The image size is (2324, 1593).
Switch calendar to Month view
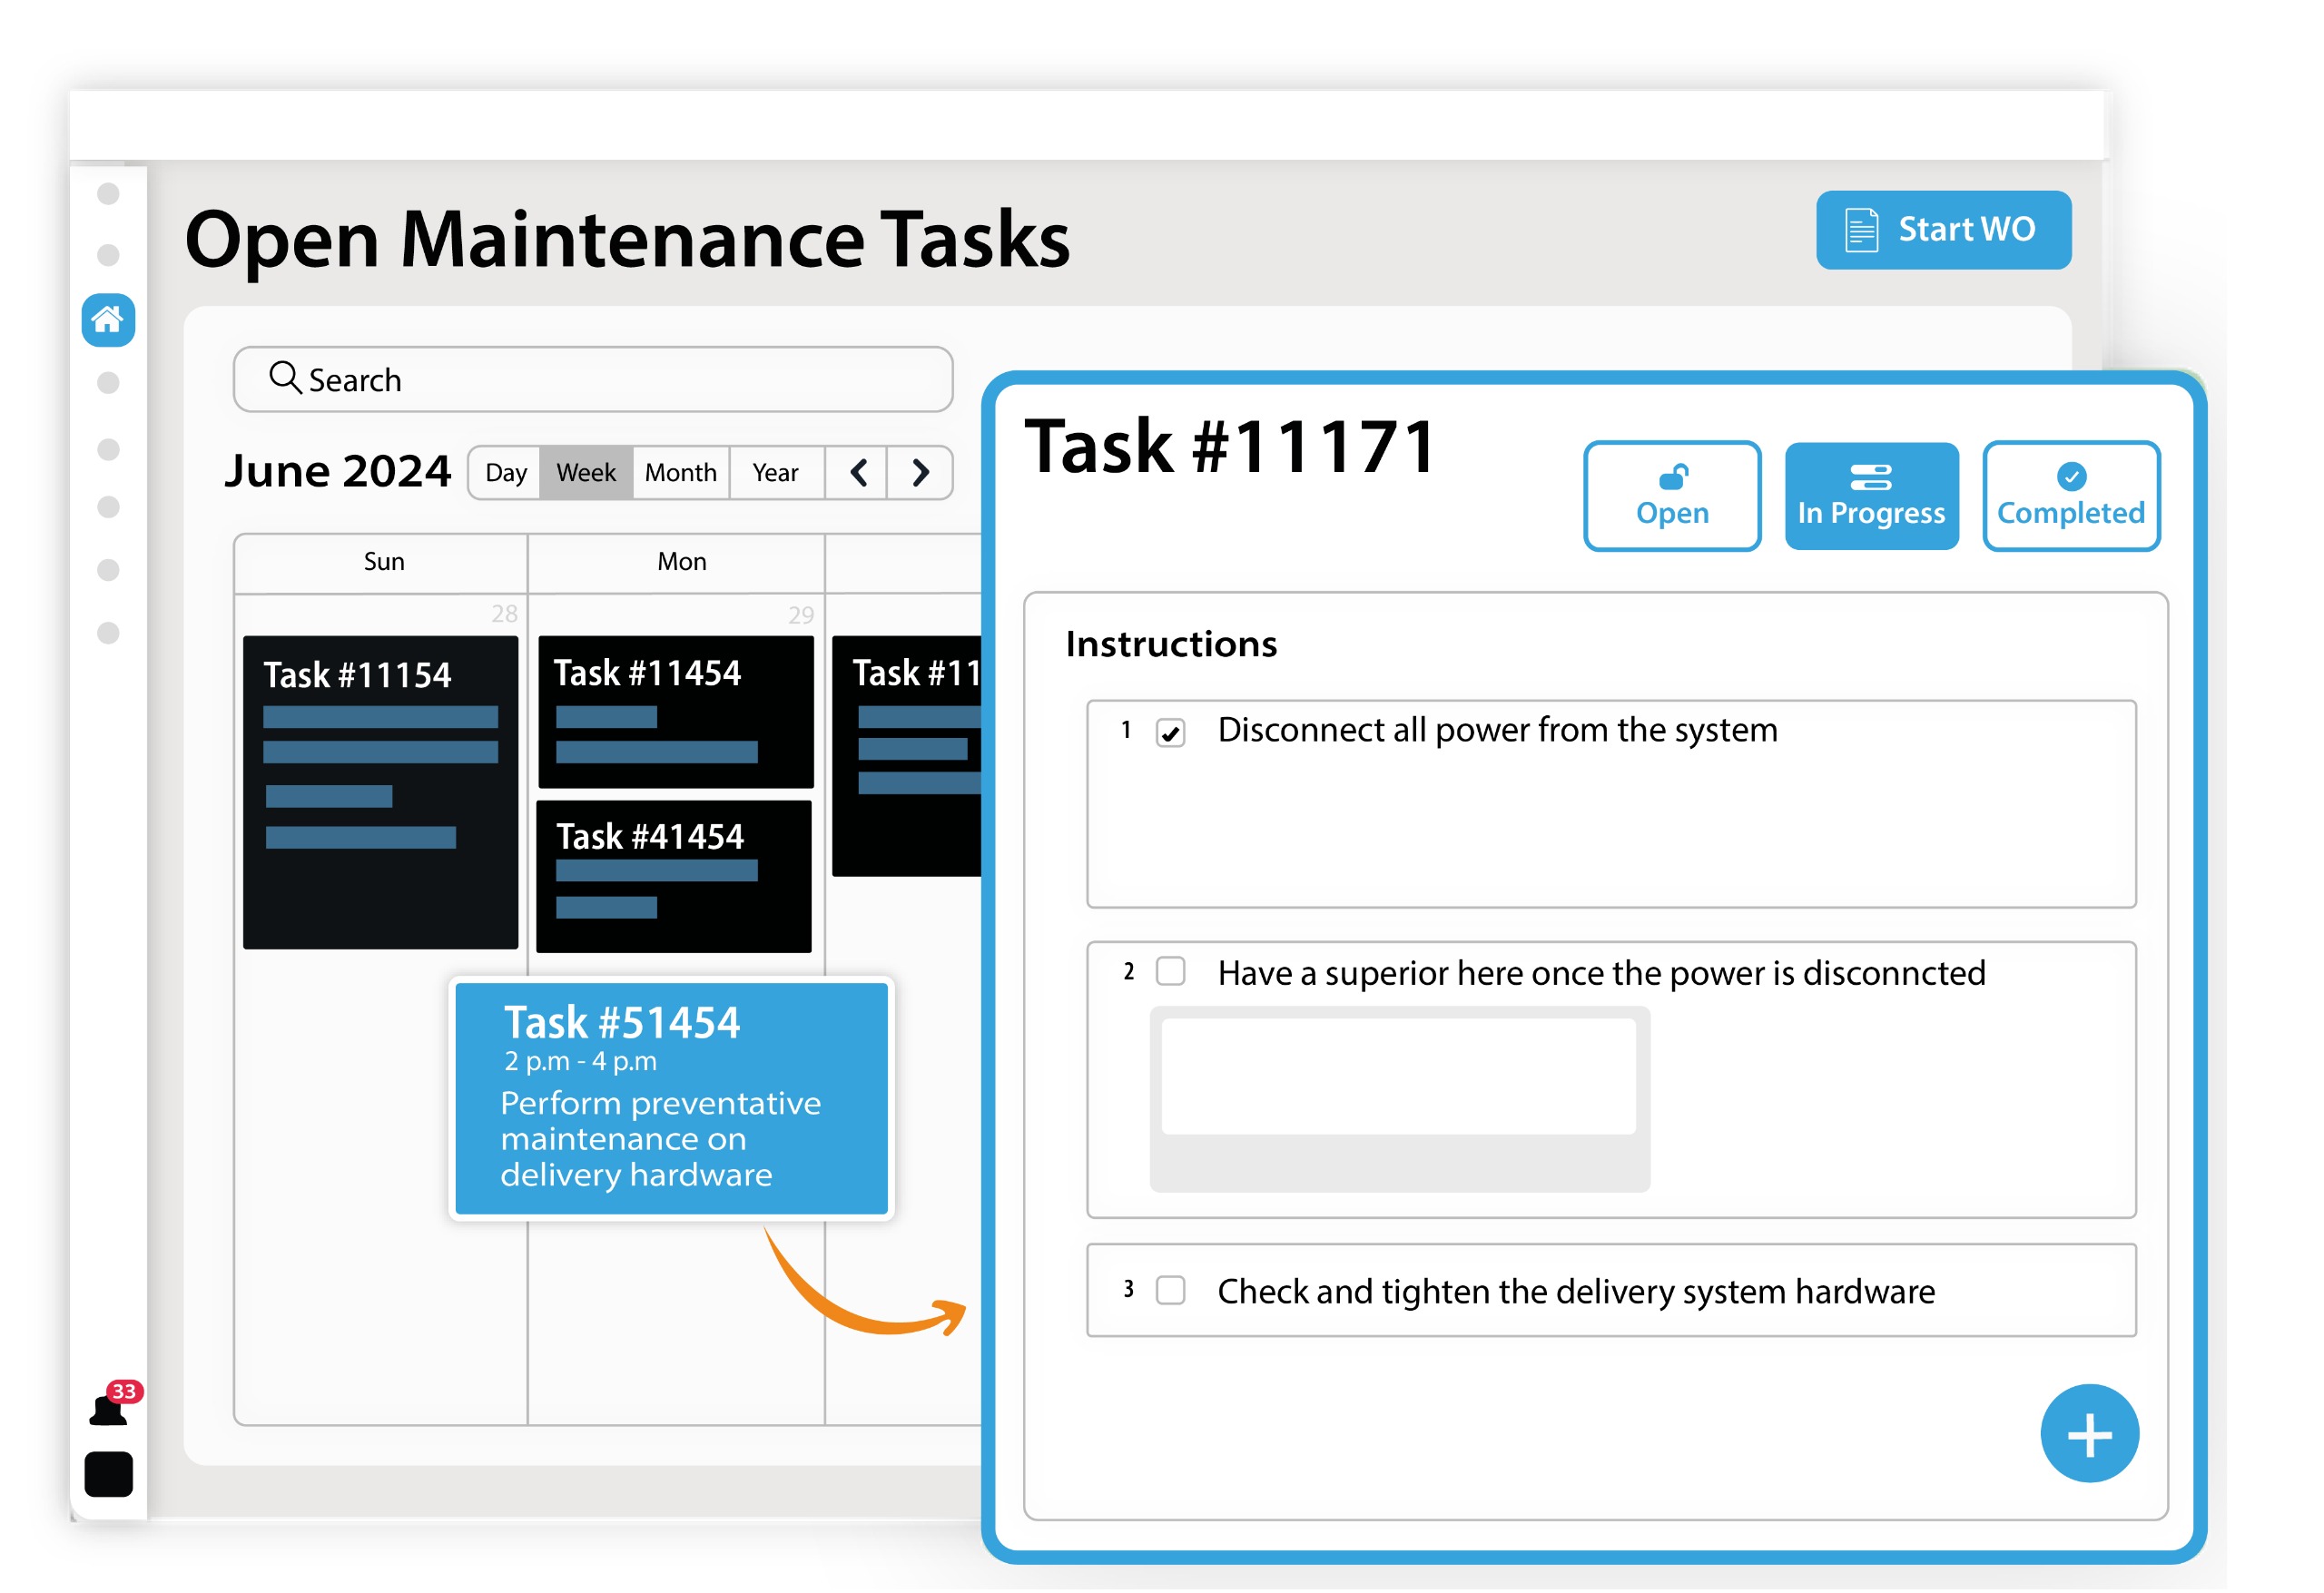click(681, 473)
